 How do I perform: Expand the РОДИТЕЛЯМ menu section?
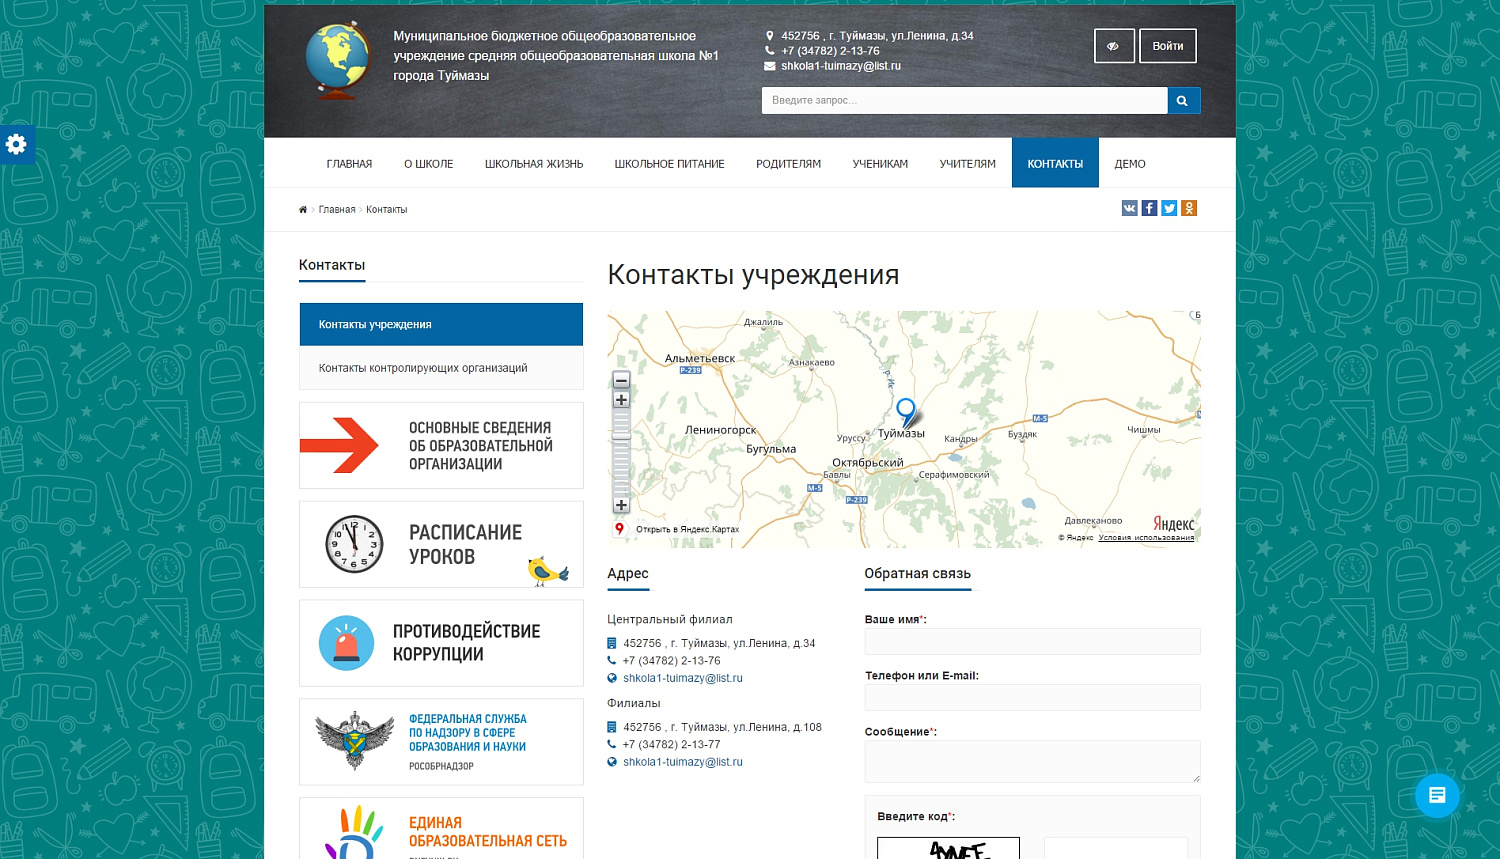point(788,163)
